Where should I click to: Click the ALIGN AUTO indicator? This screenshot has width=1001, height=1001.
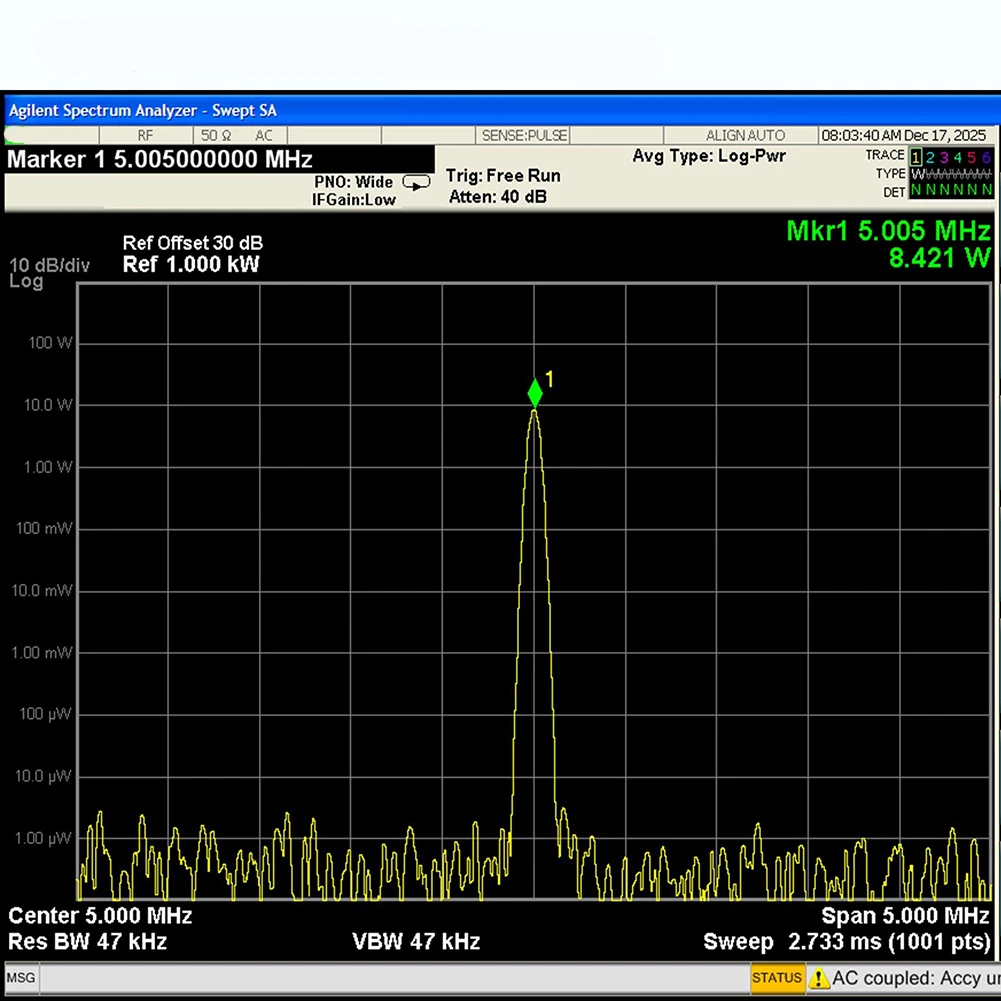point(745,135)
